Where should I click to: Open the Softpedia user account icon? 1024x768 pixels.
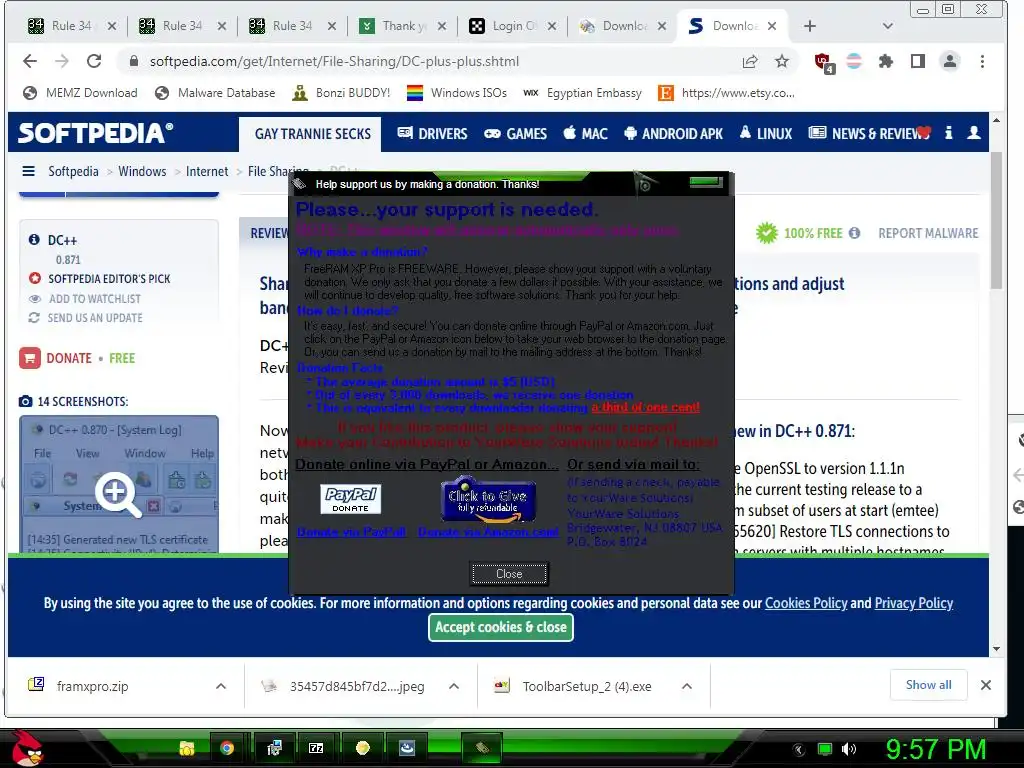[x=974, y=133]
